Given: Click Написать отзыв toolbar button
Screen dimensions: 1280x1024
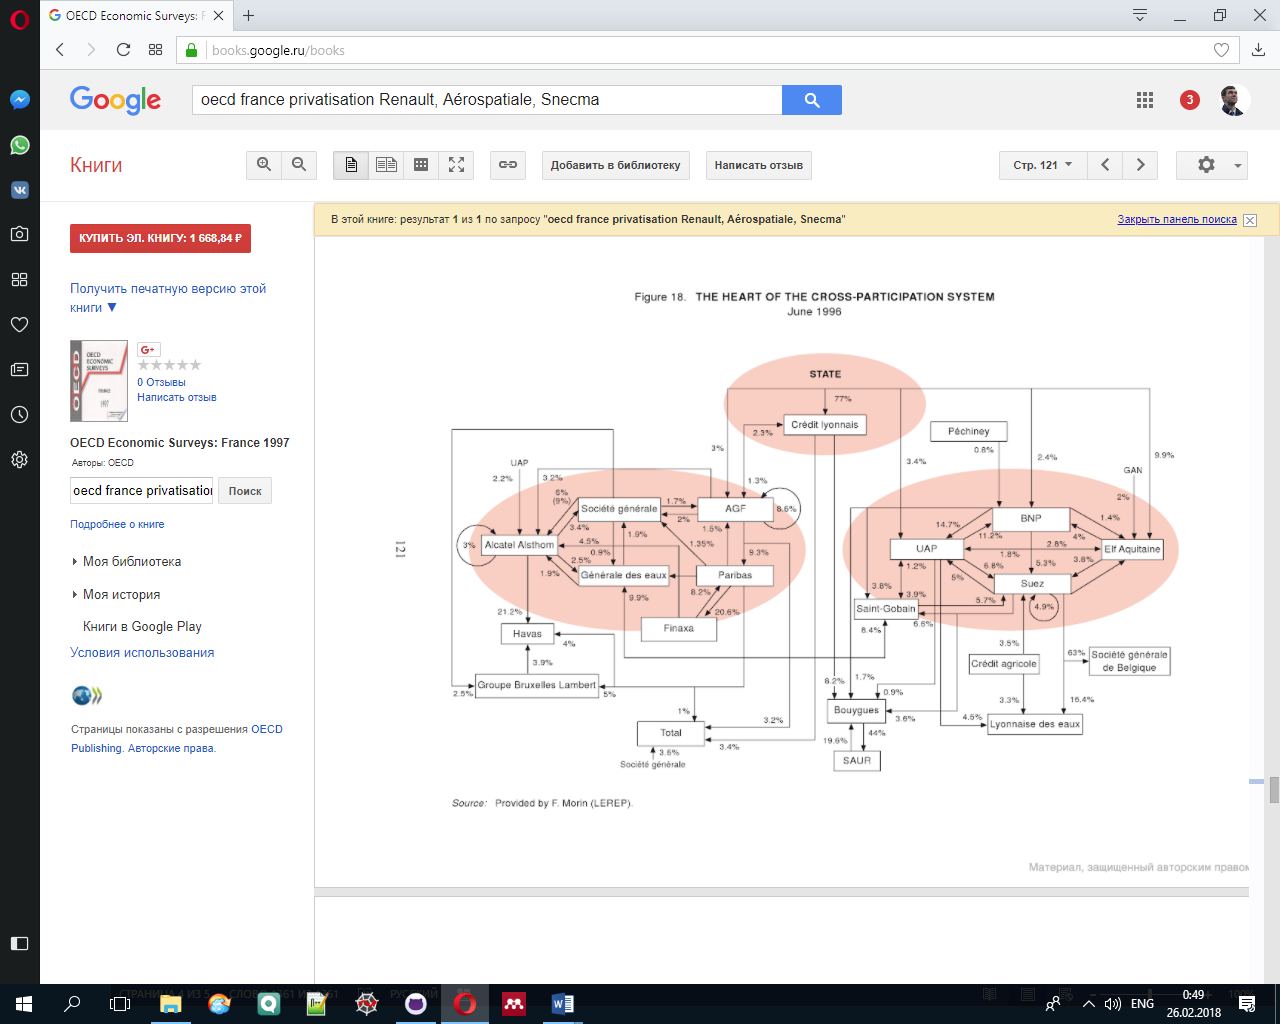Looking at the screenshot, I should pyautogui.click(x=759, y=165).
